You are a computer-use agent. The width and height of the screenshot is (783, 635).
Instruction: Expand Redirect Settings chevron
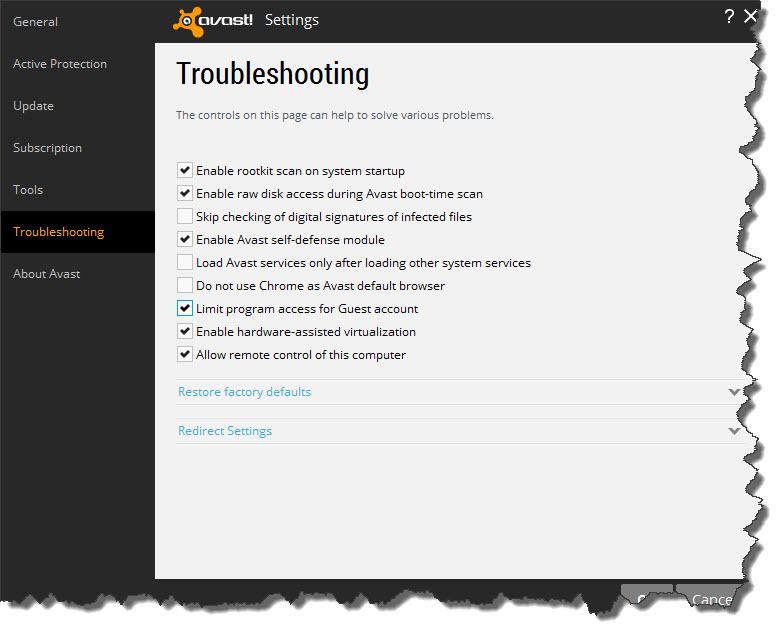[x=734, y=431]
